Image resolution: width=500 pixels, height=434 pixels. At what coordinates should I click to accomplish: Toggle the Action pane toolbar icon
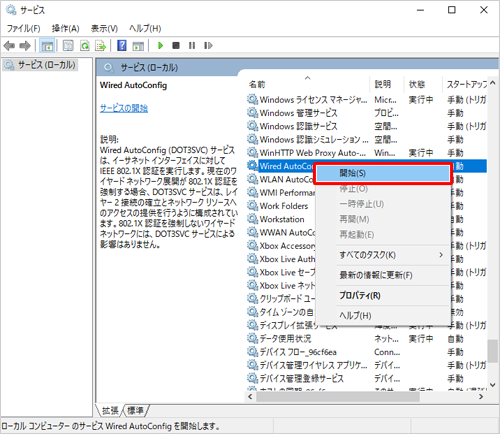[138, 46]
